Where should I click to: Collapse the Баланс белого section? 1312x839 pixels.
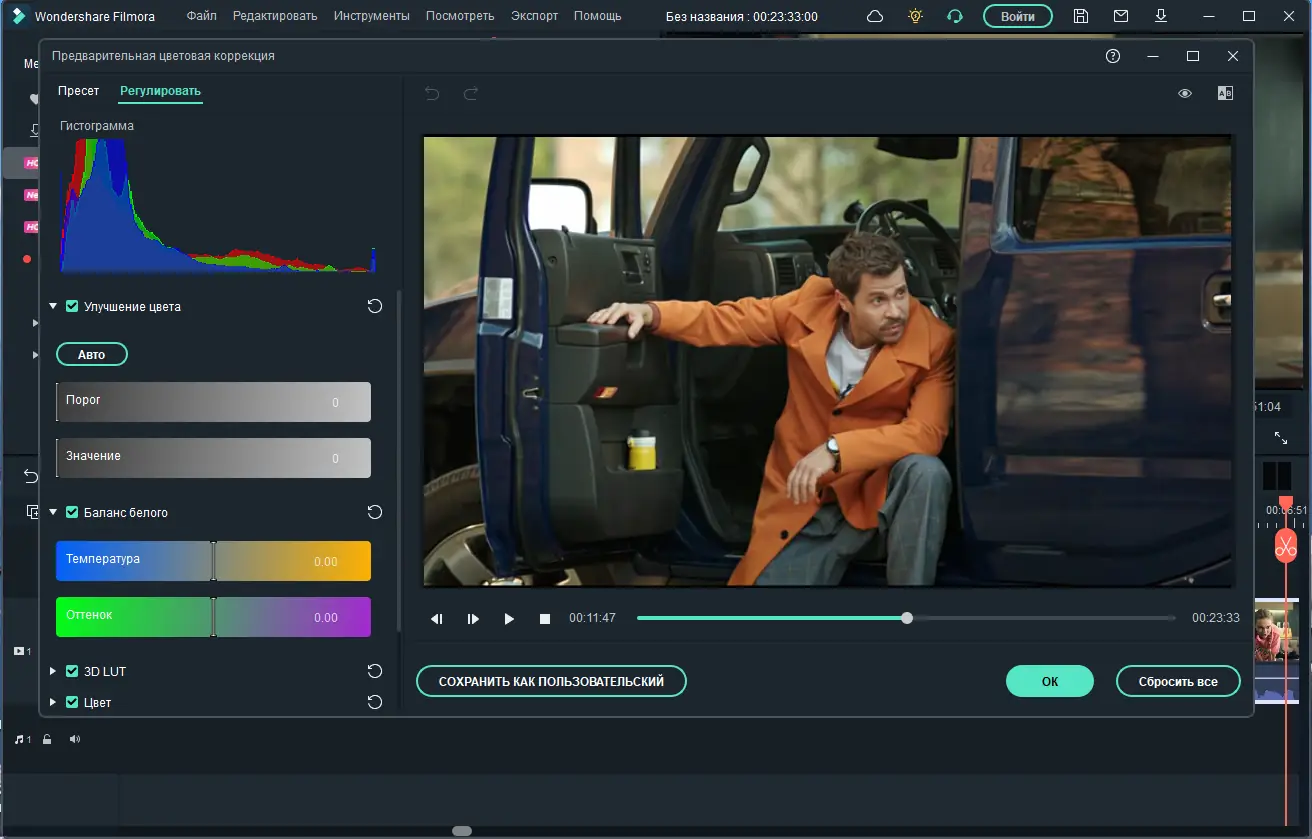point(53,512)
